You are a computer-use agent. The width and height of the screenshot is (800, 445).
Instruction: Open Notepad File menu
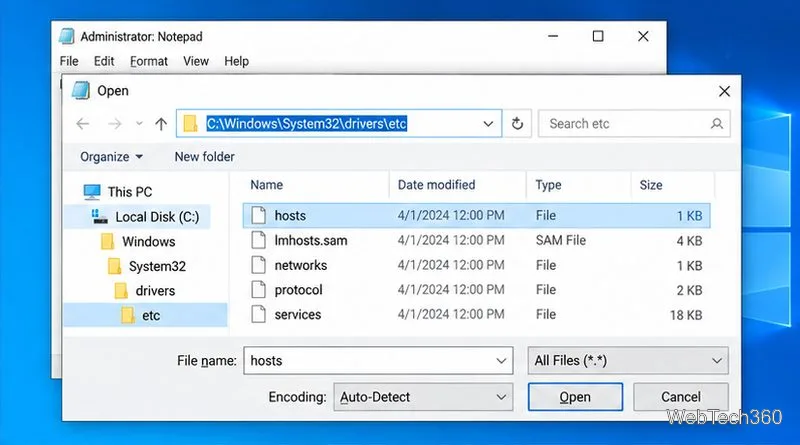pos(69,61)
